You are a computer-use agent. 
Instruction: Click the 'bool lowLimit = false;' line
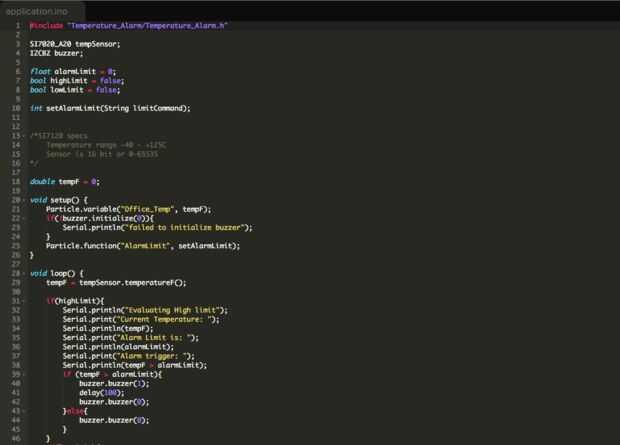pos(75,90)
